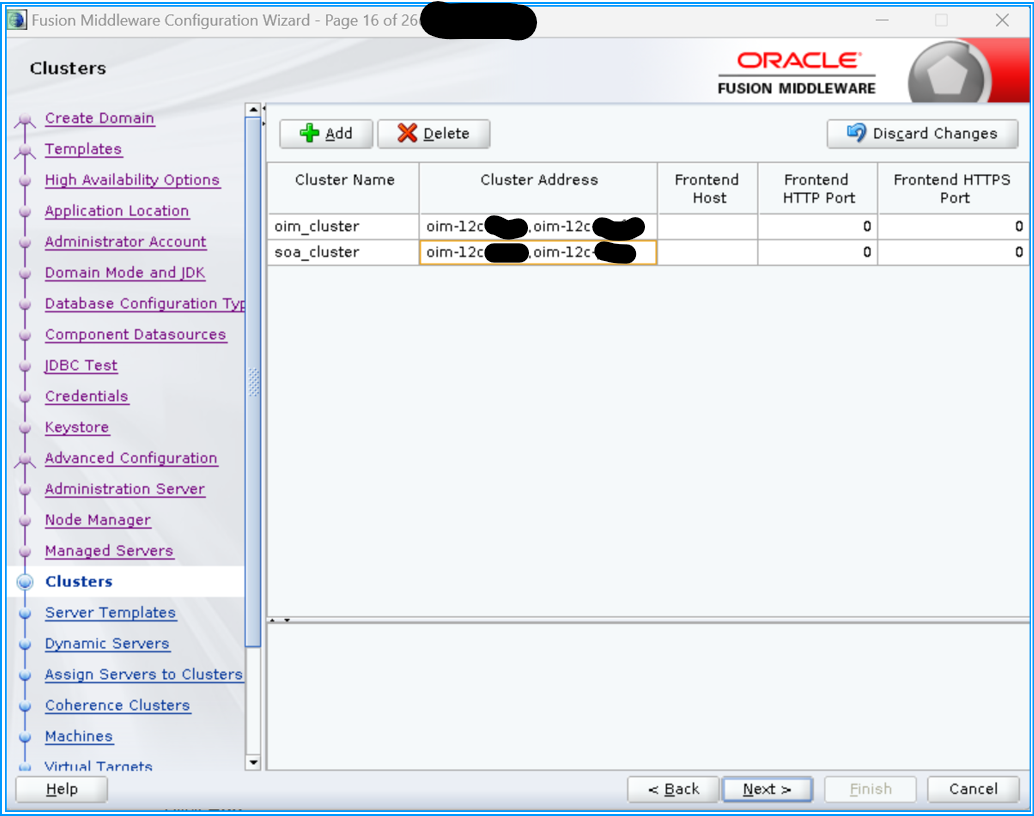Open the Create Domain step link
Image resolution: width=1034 pixels, height=816 pixels.
click(x=100, y=118)
